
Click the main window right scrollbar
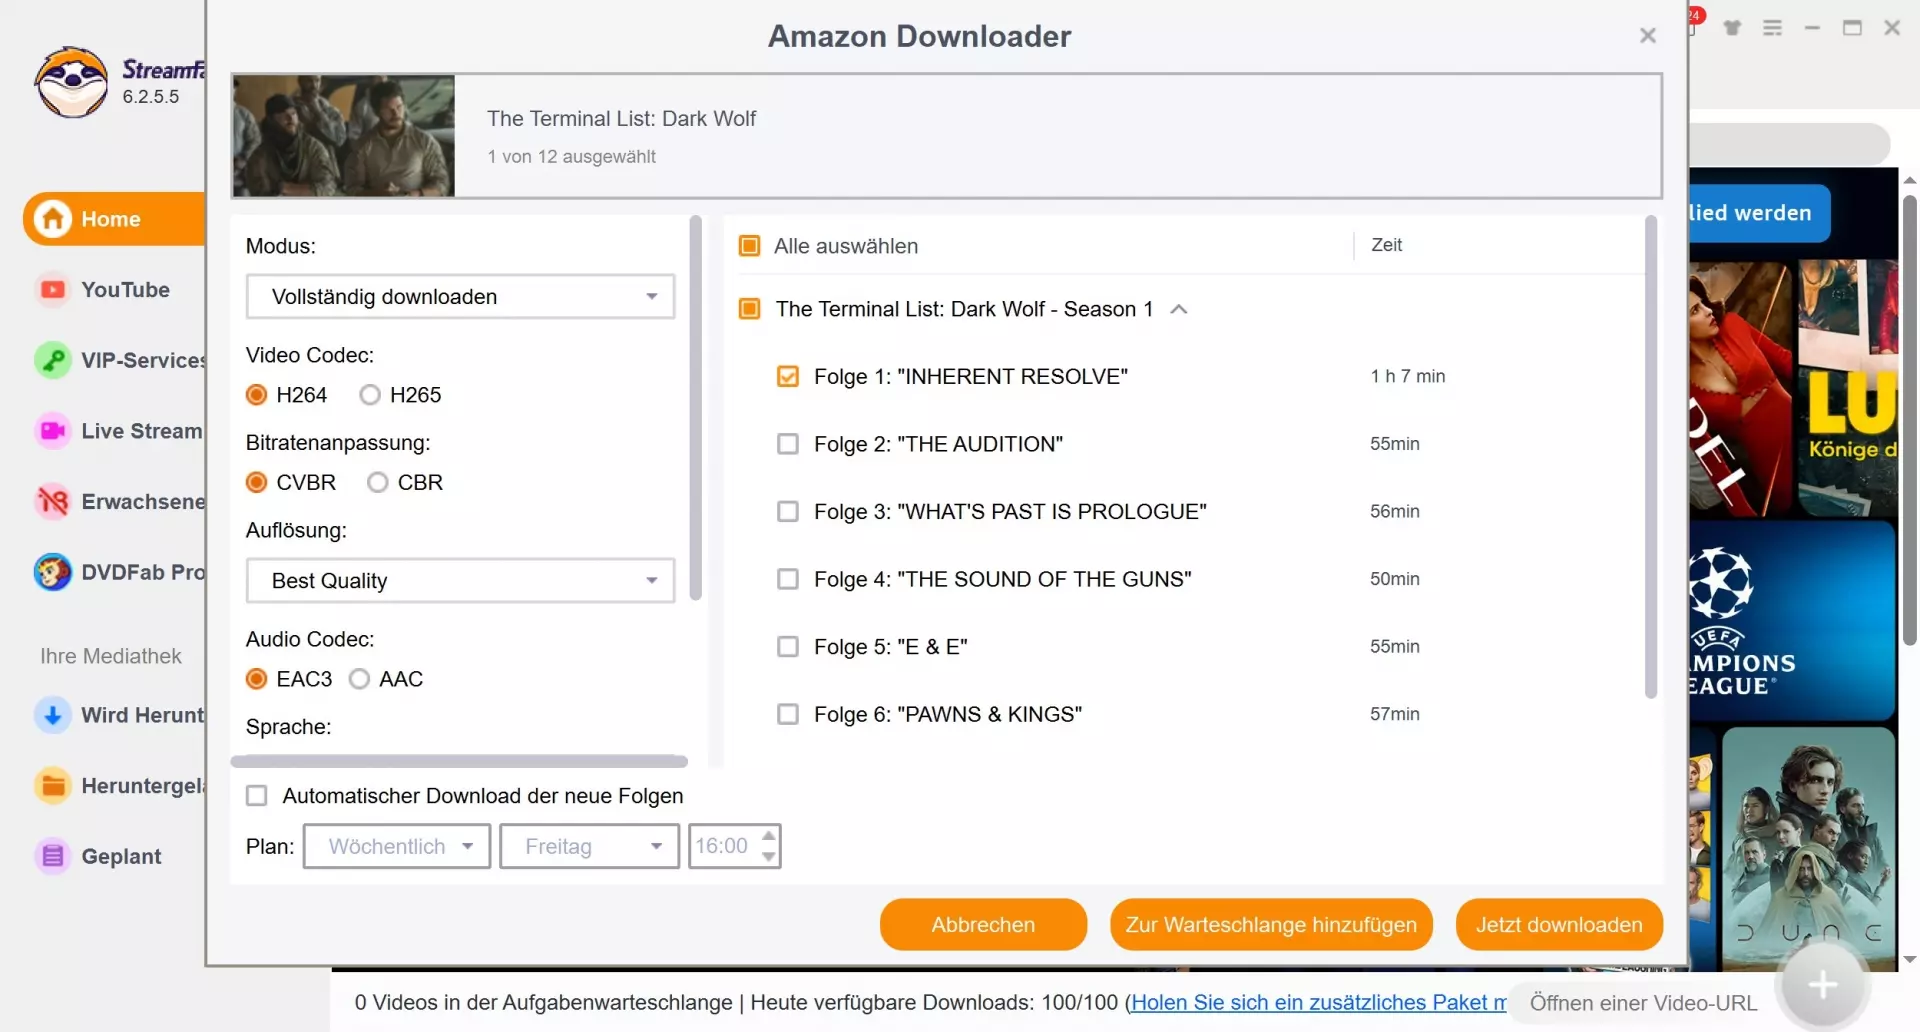coord(1910,420)
